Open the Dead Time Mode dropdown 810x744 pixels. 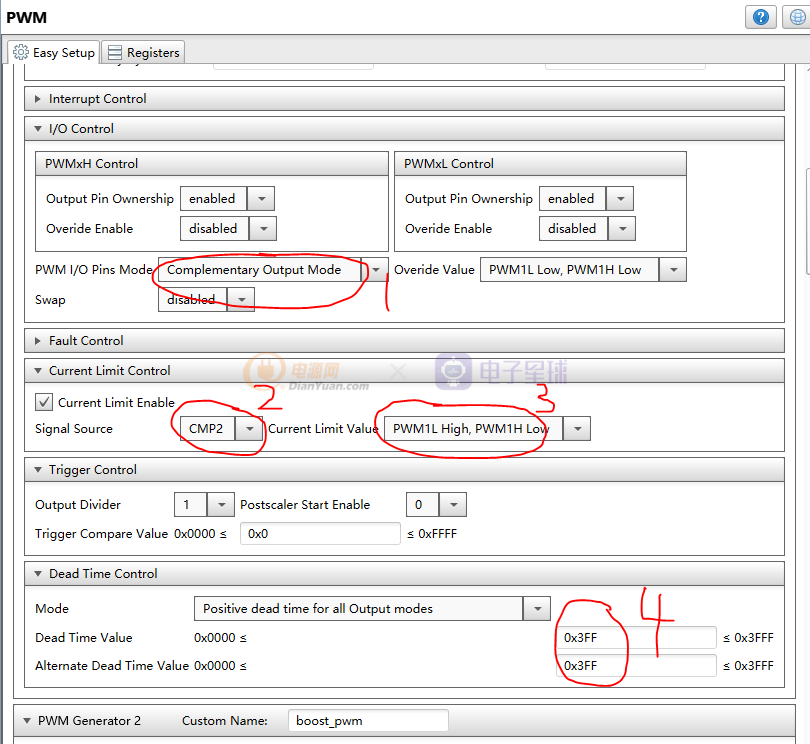click(x=537, y=608)
